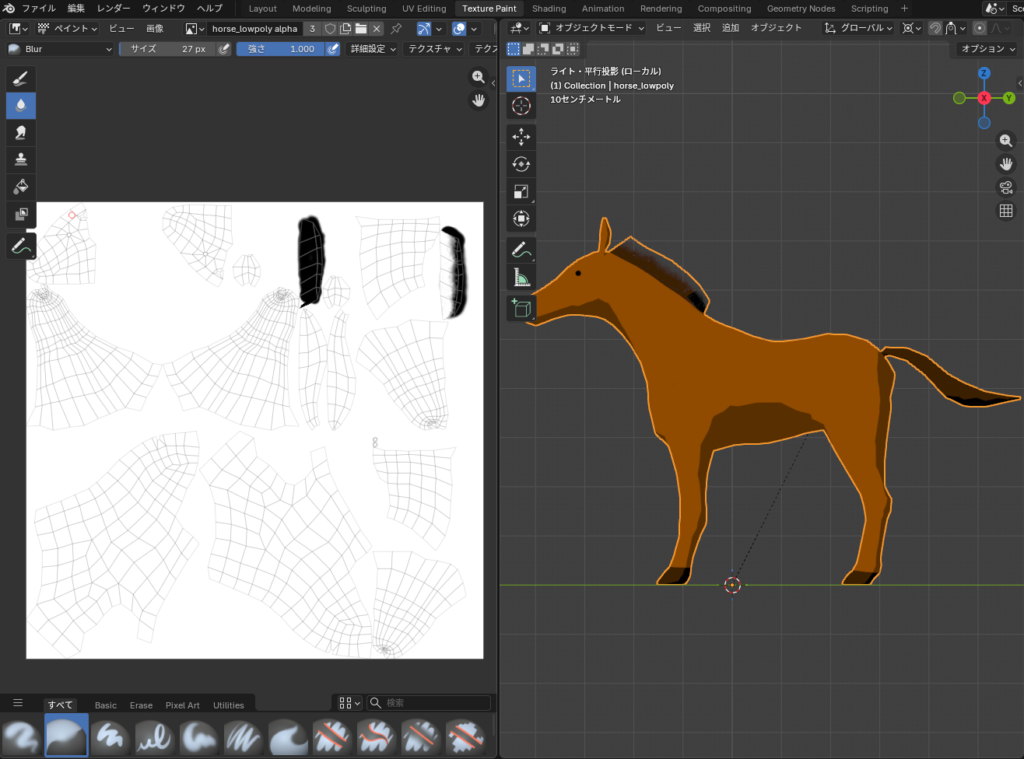Toggle pin image button in image editor
The width and height of the screenshot is (1024, 759).
tap(397, 29)
